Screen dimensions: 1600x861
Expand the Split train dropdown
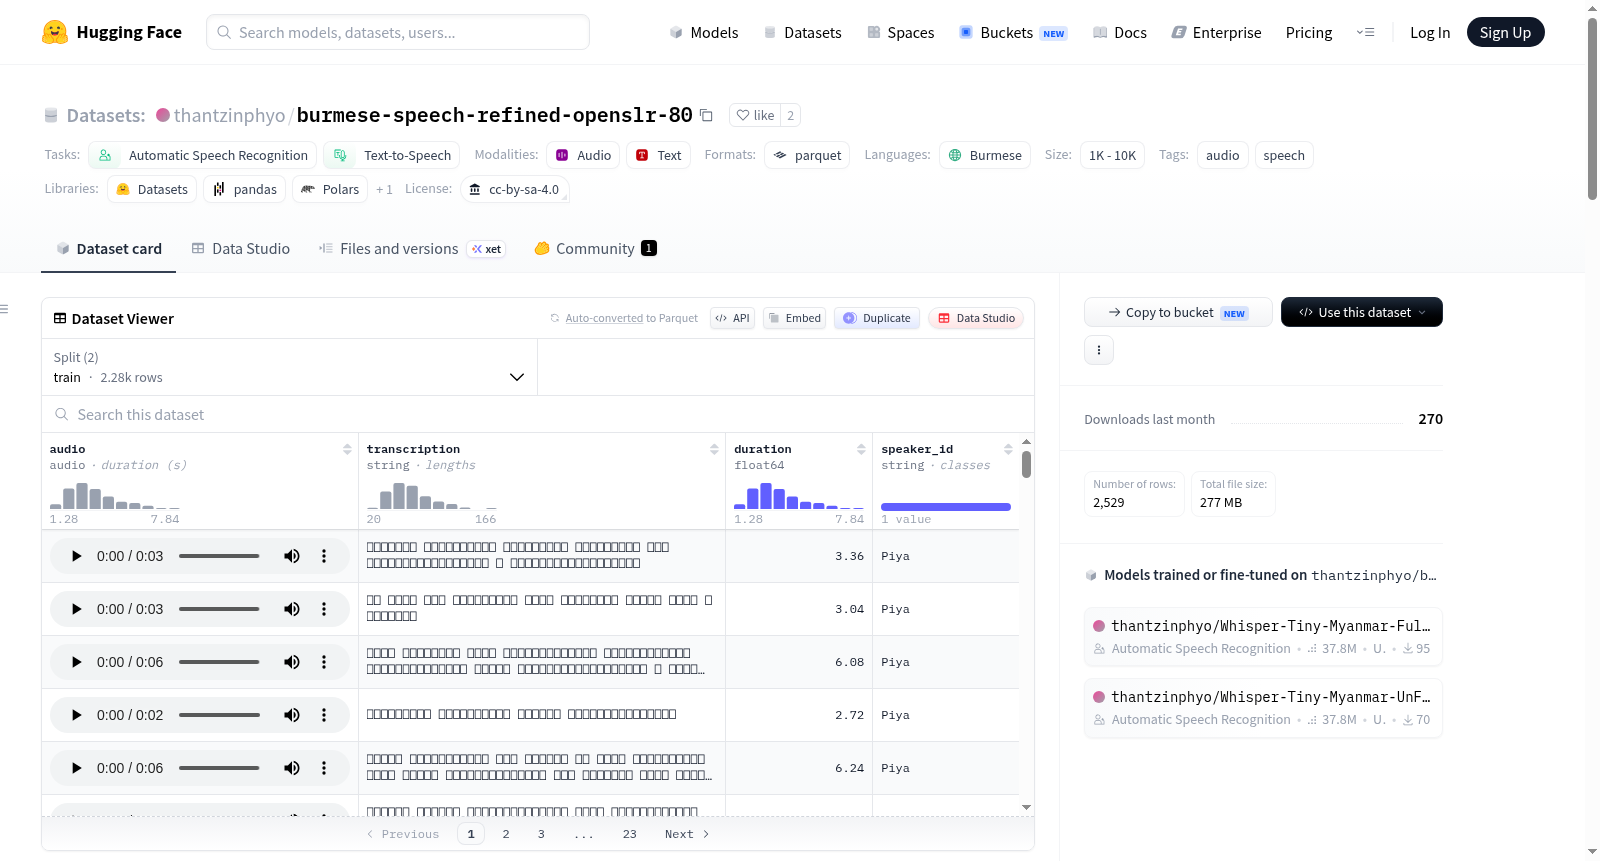[290, 367]
